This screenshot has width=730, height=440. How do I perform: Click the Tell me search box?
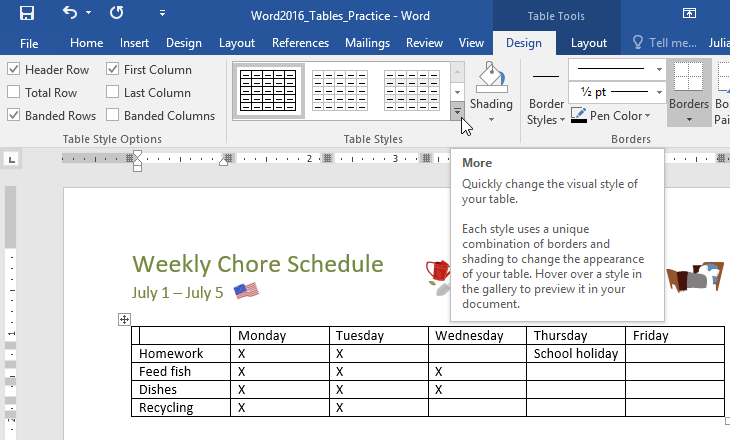[x=664, y=43]
